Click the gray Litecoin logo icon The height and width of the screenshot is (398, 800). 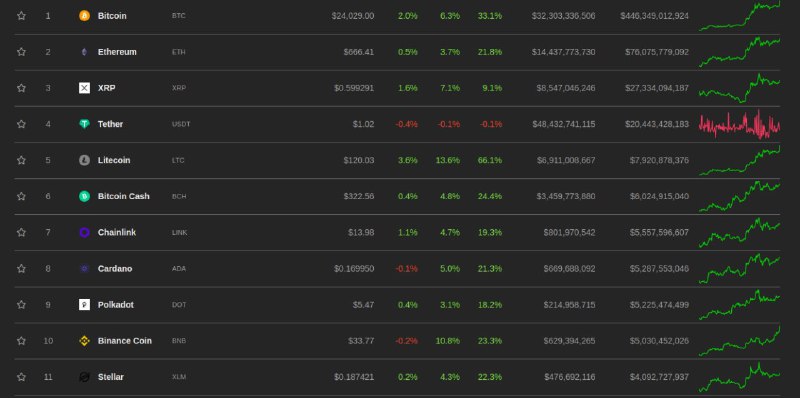click(x=84, y=160)
